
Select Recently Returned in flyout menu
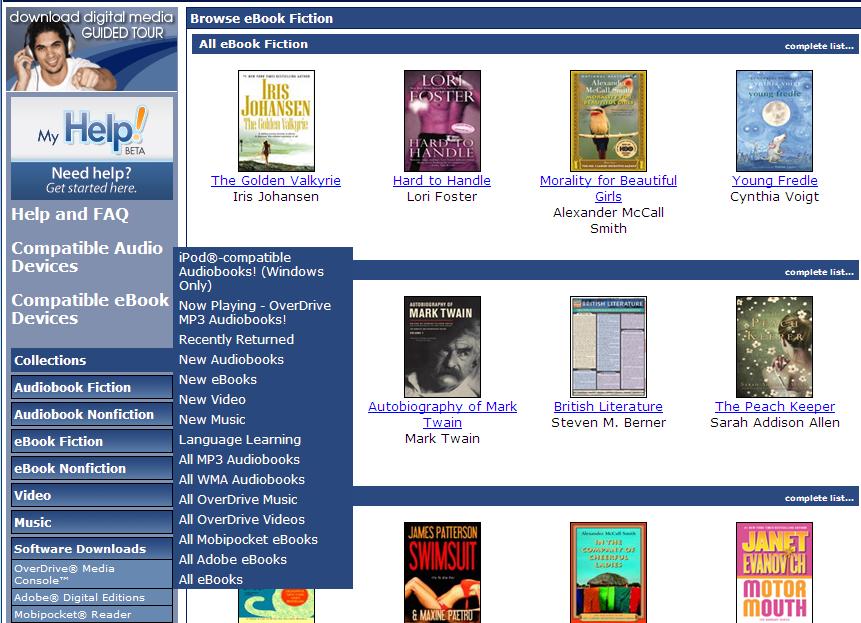click(236, 339)
